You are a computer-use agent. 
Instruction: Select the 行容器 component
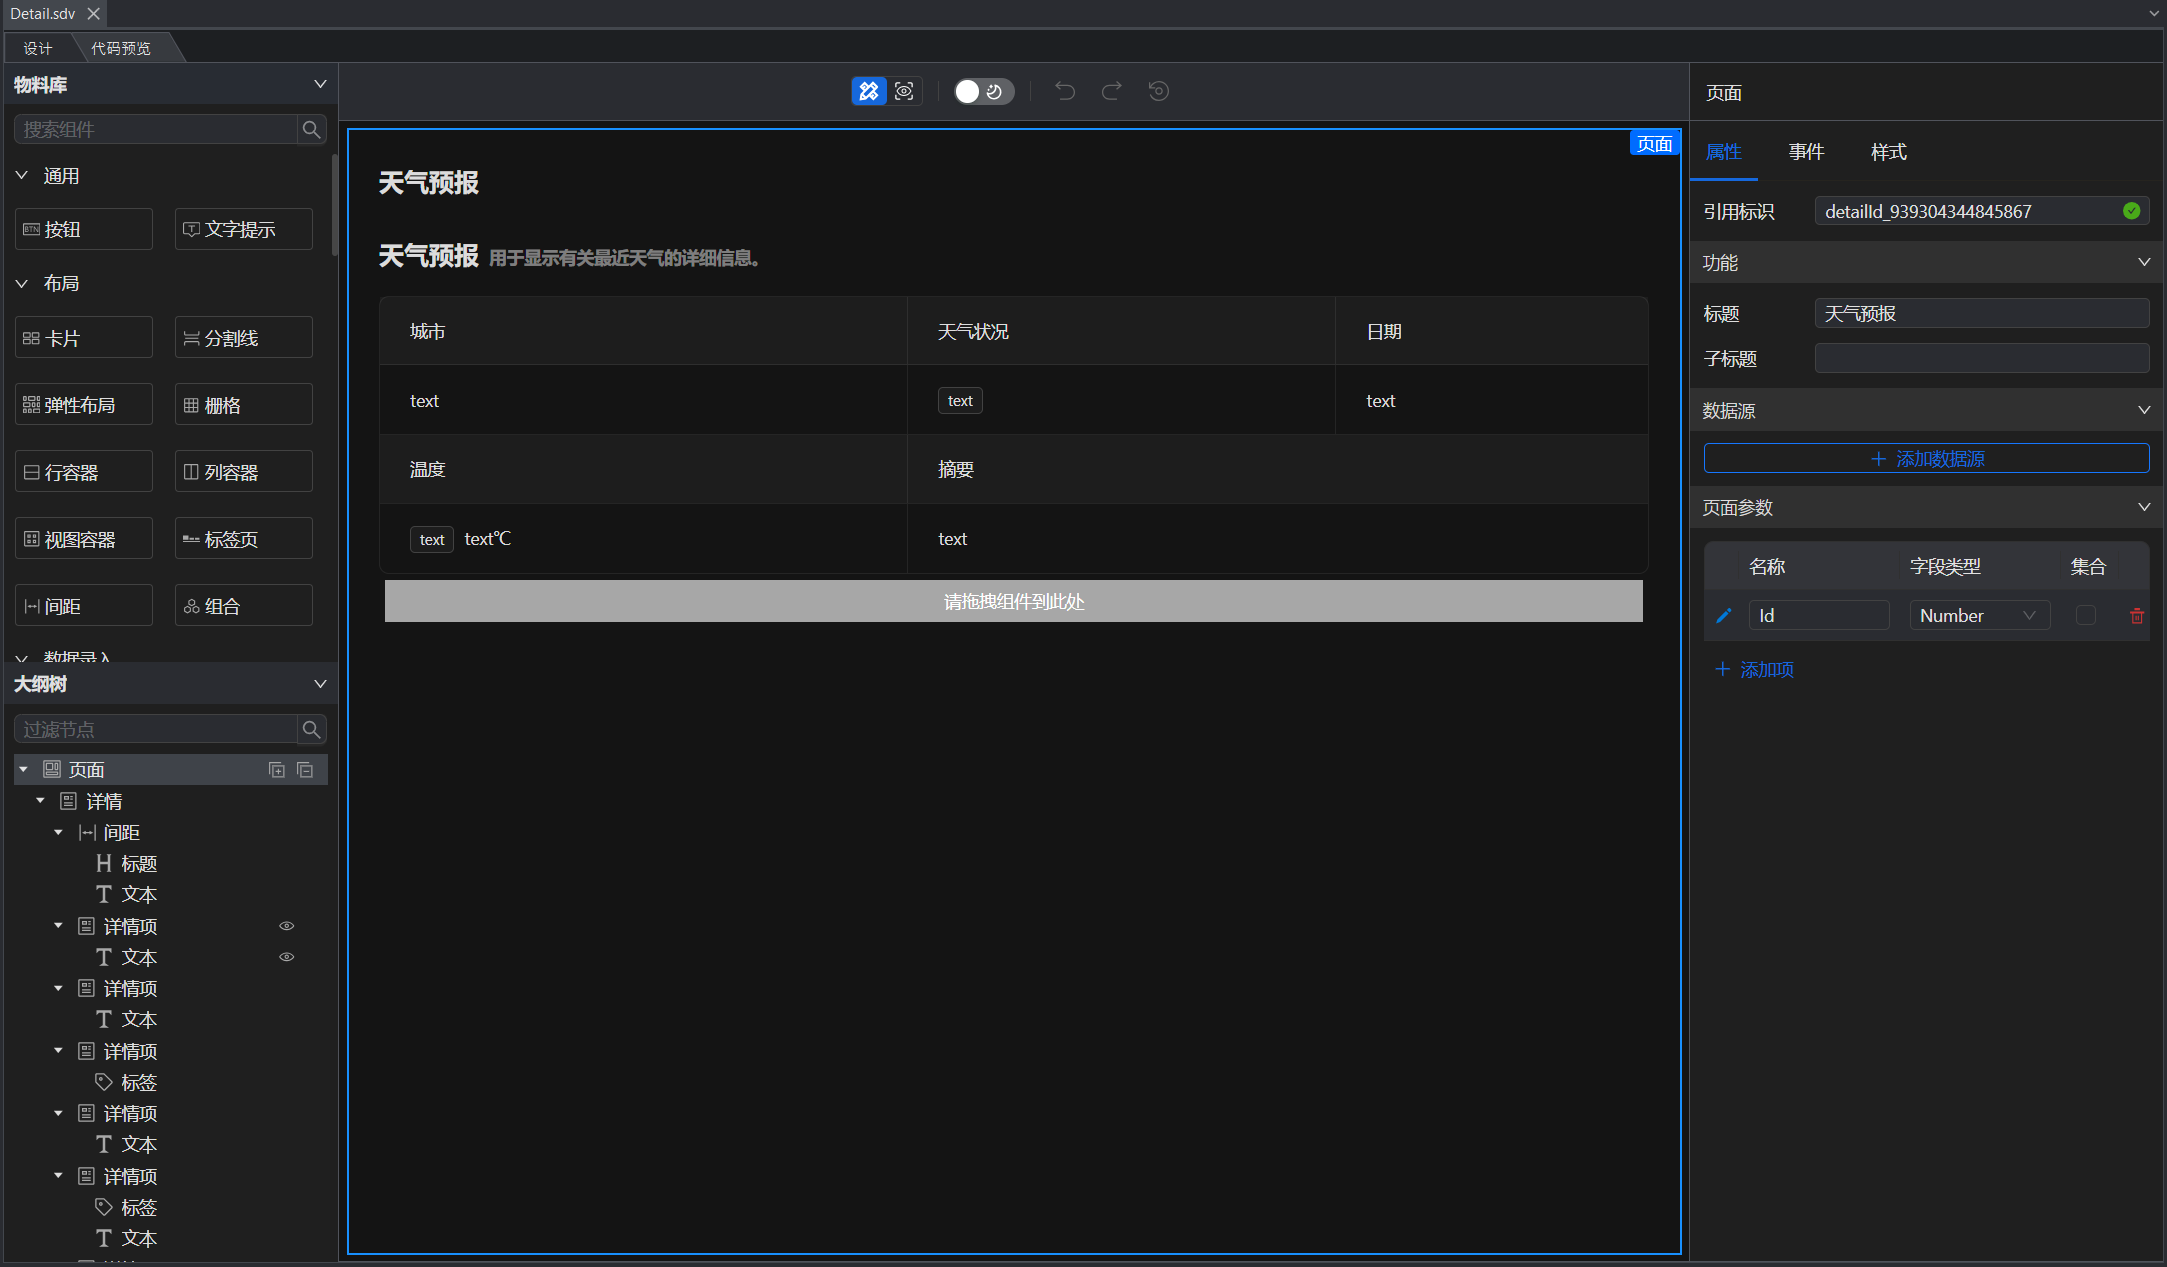(x=84, y=472)
